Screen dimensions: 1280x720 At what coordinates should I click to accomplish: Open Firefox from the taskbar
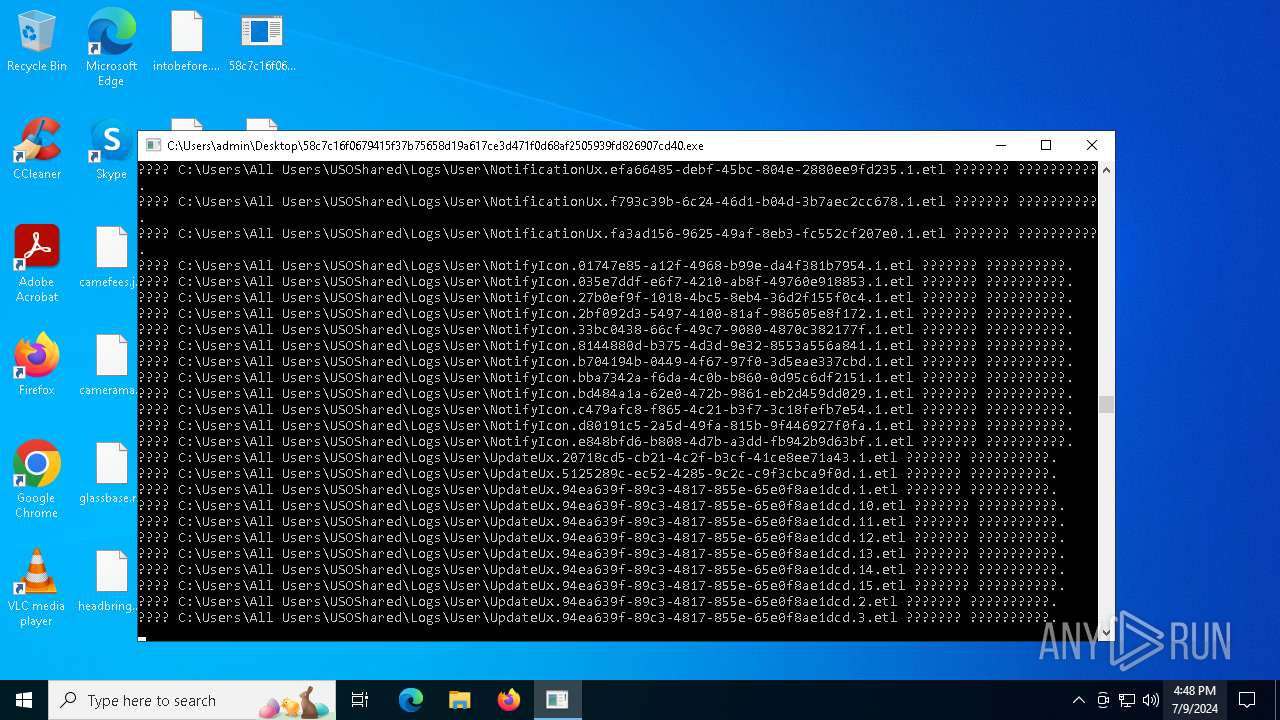click(508, 700)
